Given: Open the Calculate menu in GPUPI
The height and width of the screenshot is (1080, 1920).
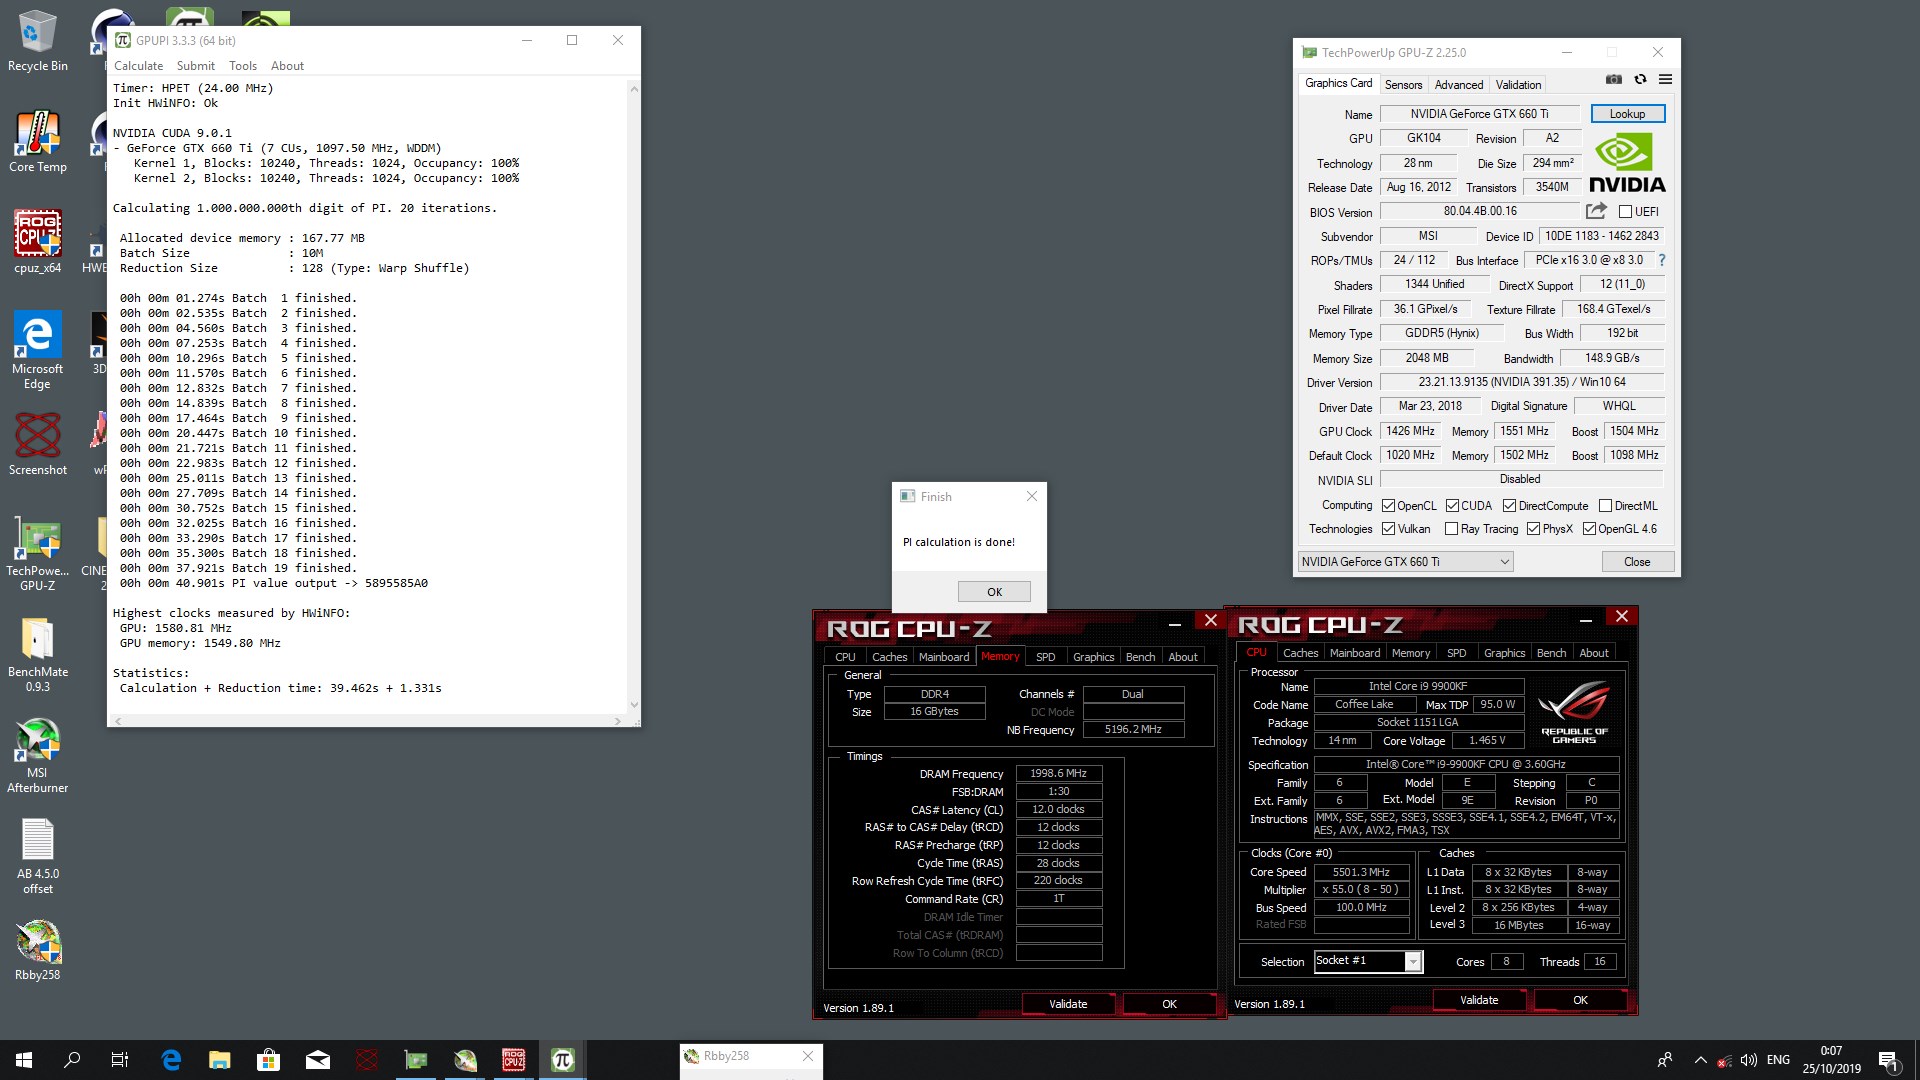Looking at the screenshot, I should click(138, 66).
